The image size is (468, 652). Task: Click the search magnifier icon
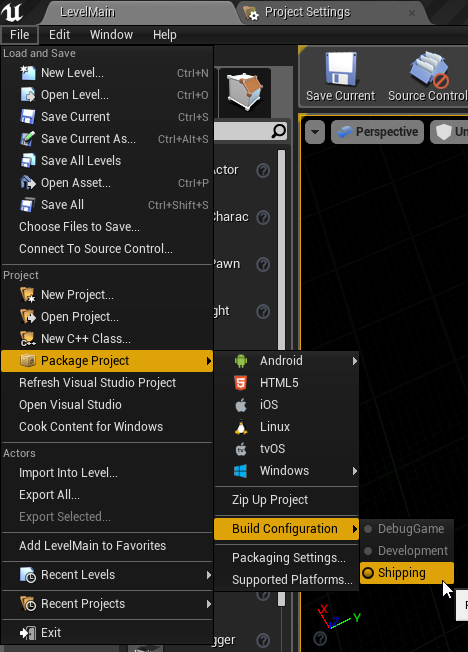pos(279,131)
